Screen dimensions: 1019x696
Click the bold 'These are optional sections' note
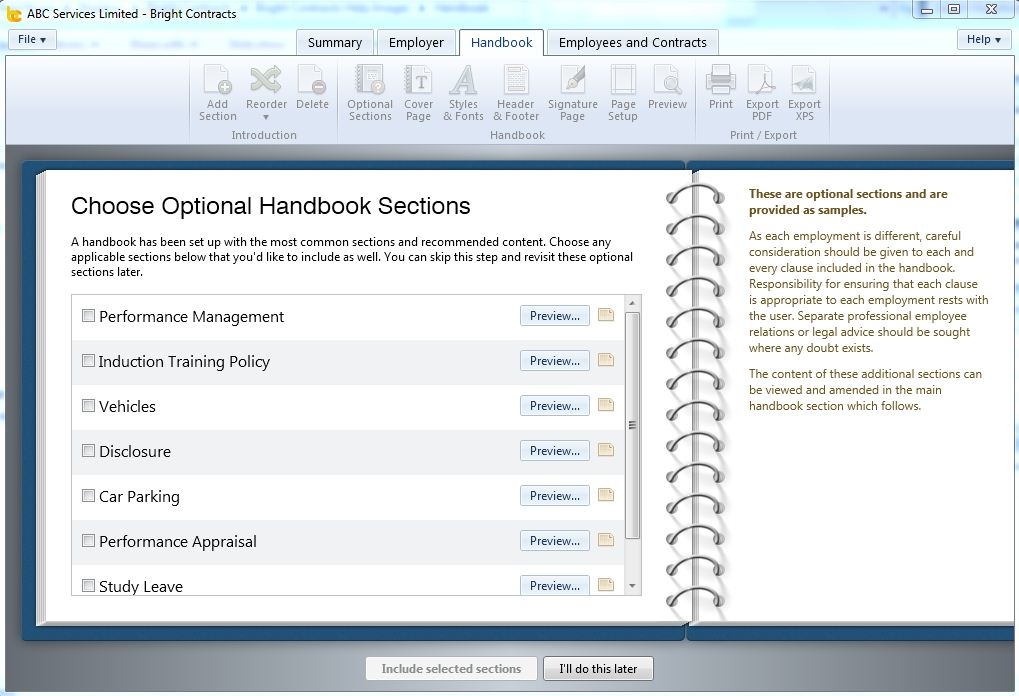[x=847, y=201]
